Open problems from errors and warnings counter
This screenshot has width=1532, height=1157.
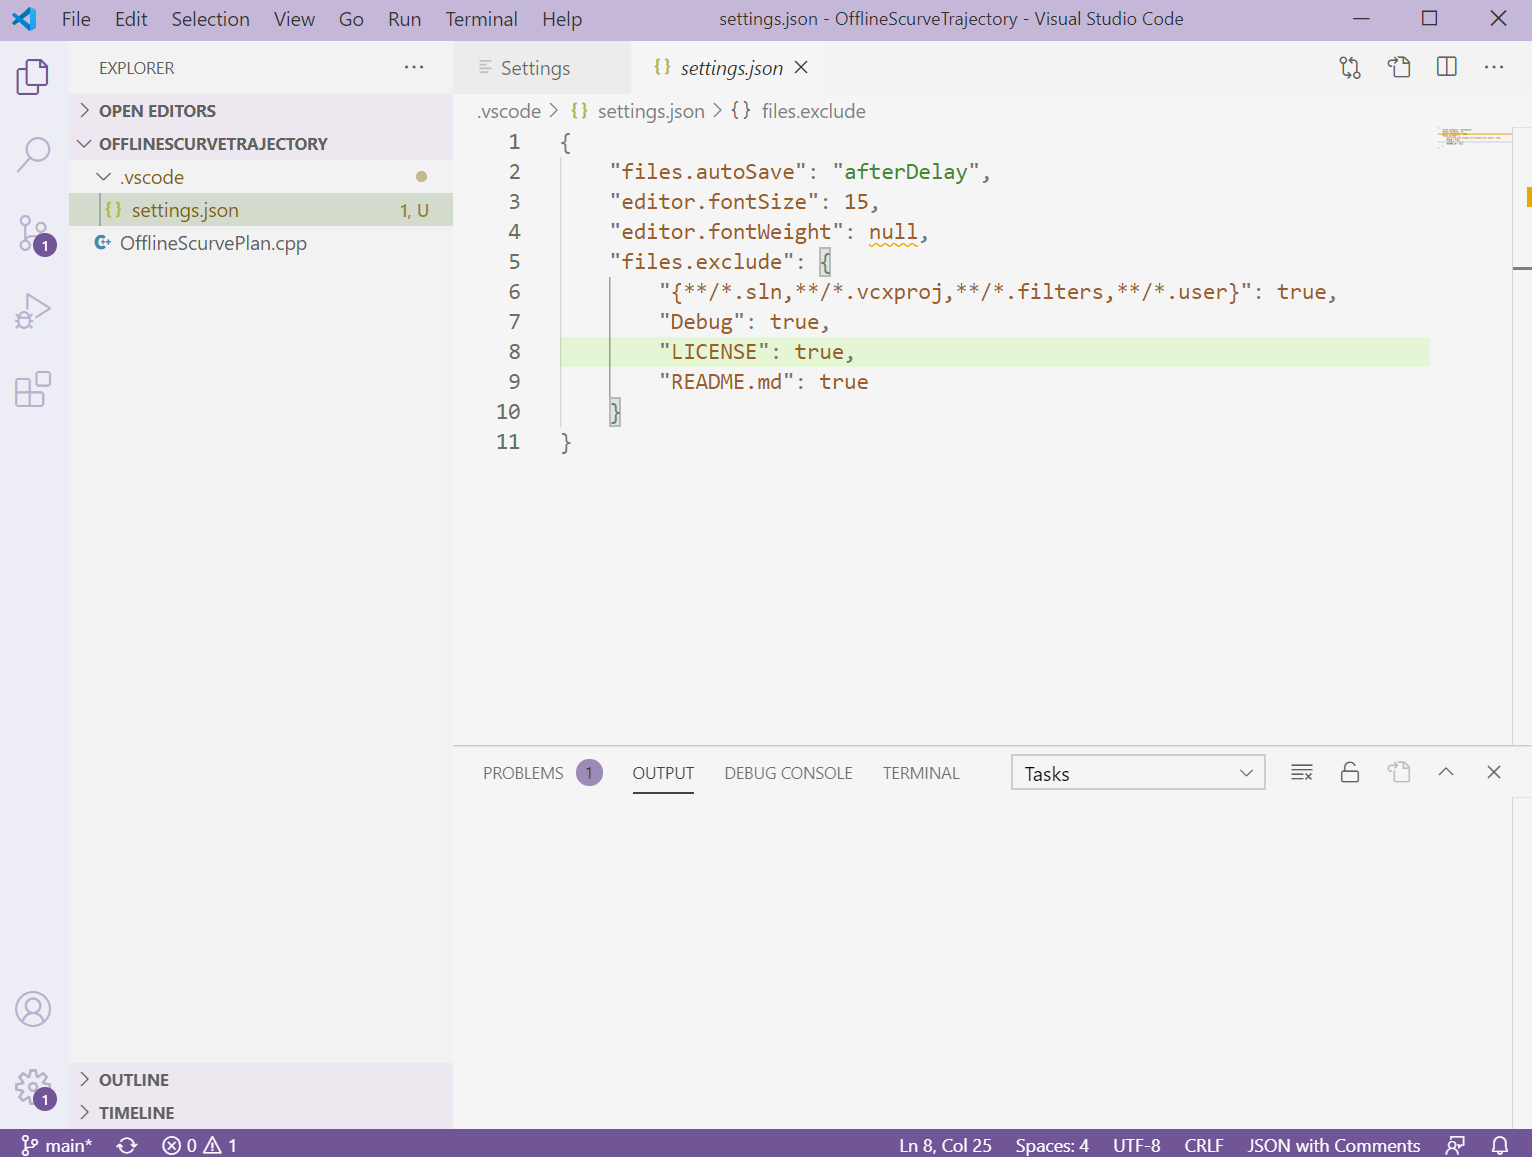200,1145
